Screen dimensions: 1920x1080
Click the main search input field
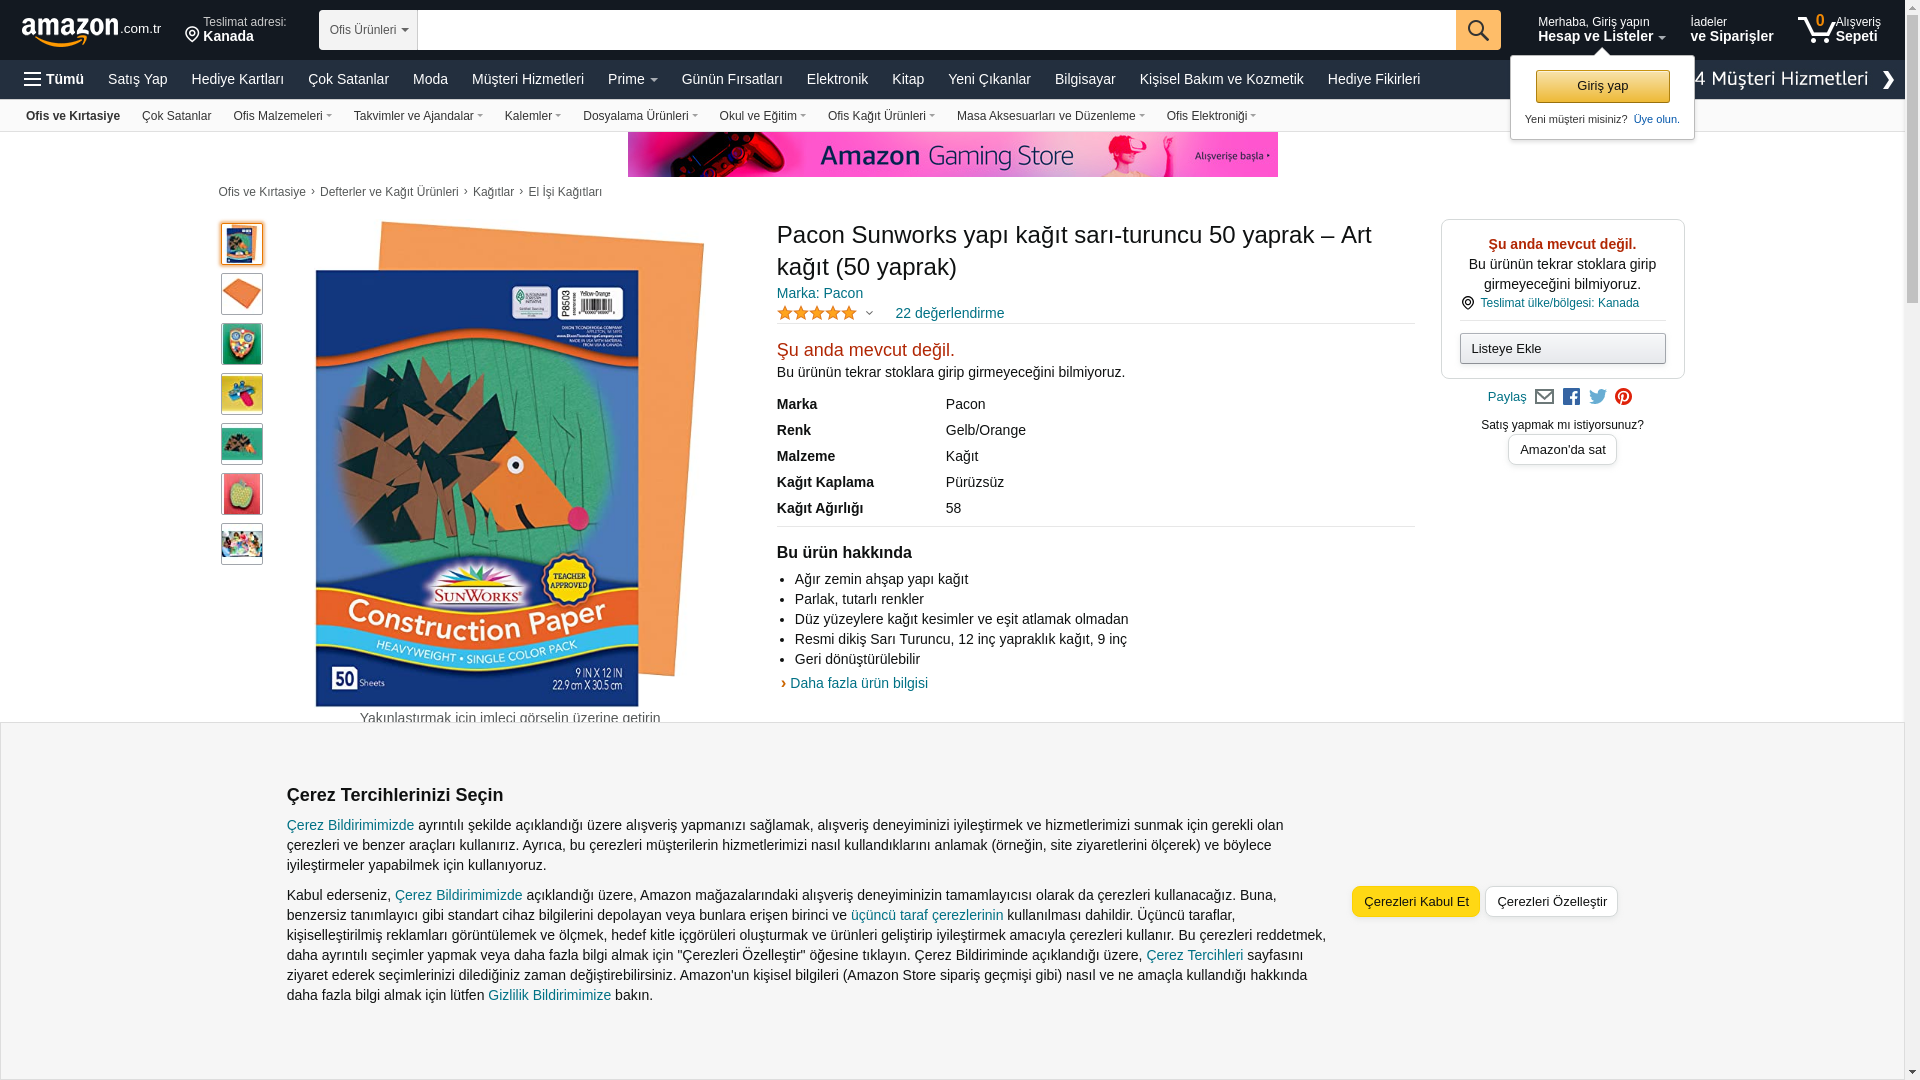click(x=936, y=30)
